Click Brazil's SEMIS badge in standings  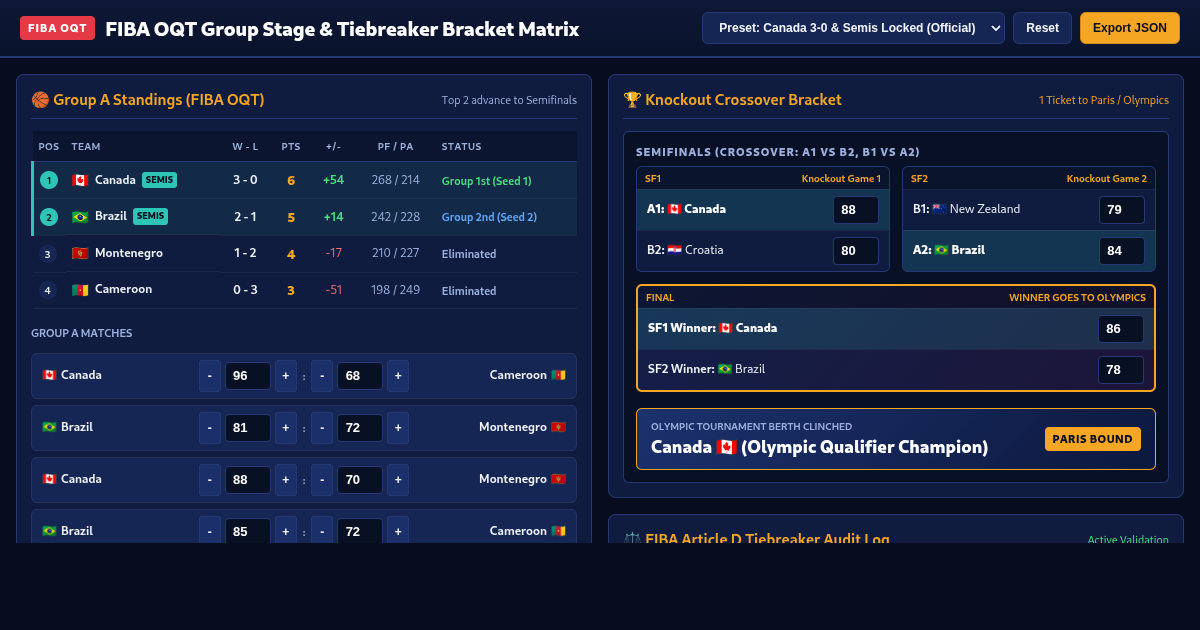click(151, 216)
